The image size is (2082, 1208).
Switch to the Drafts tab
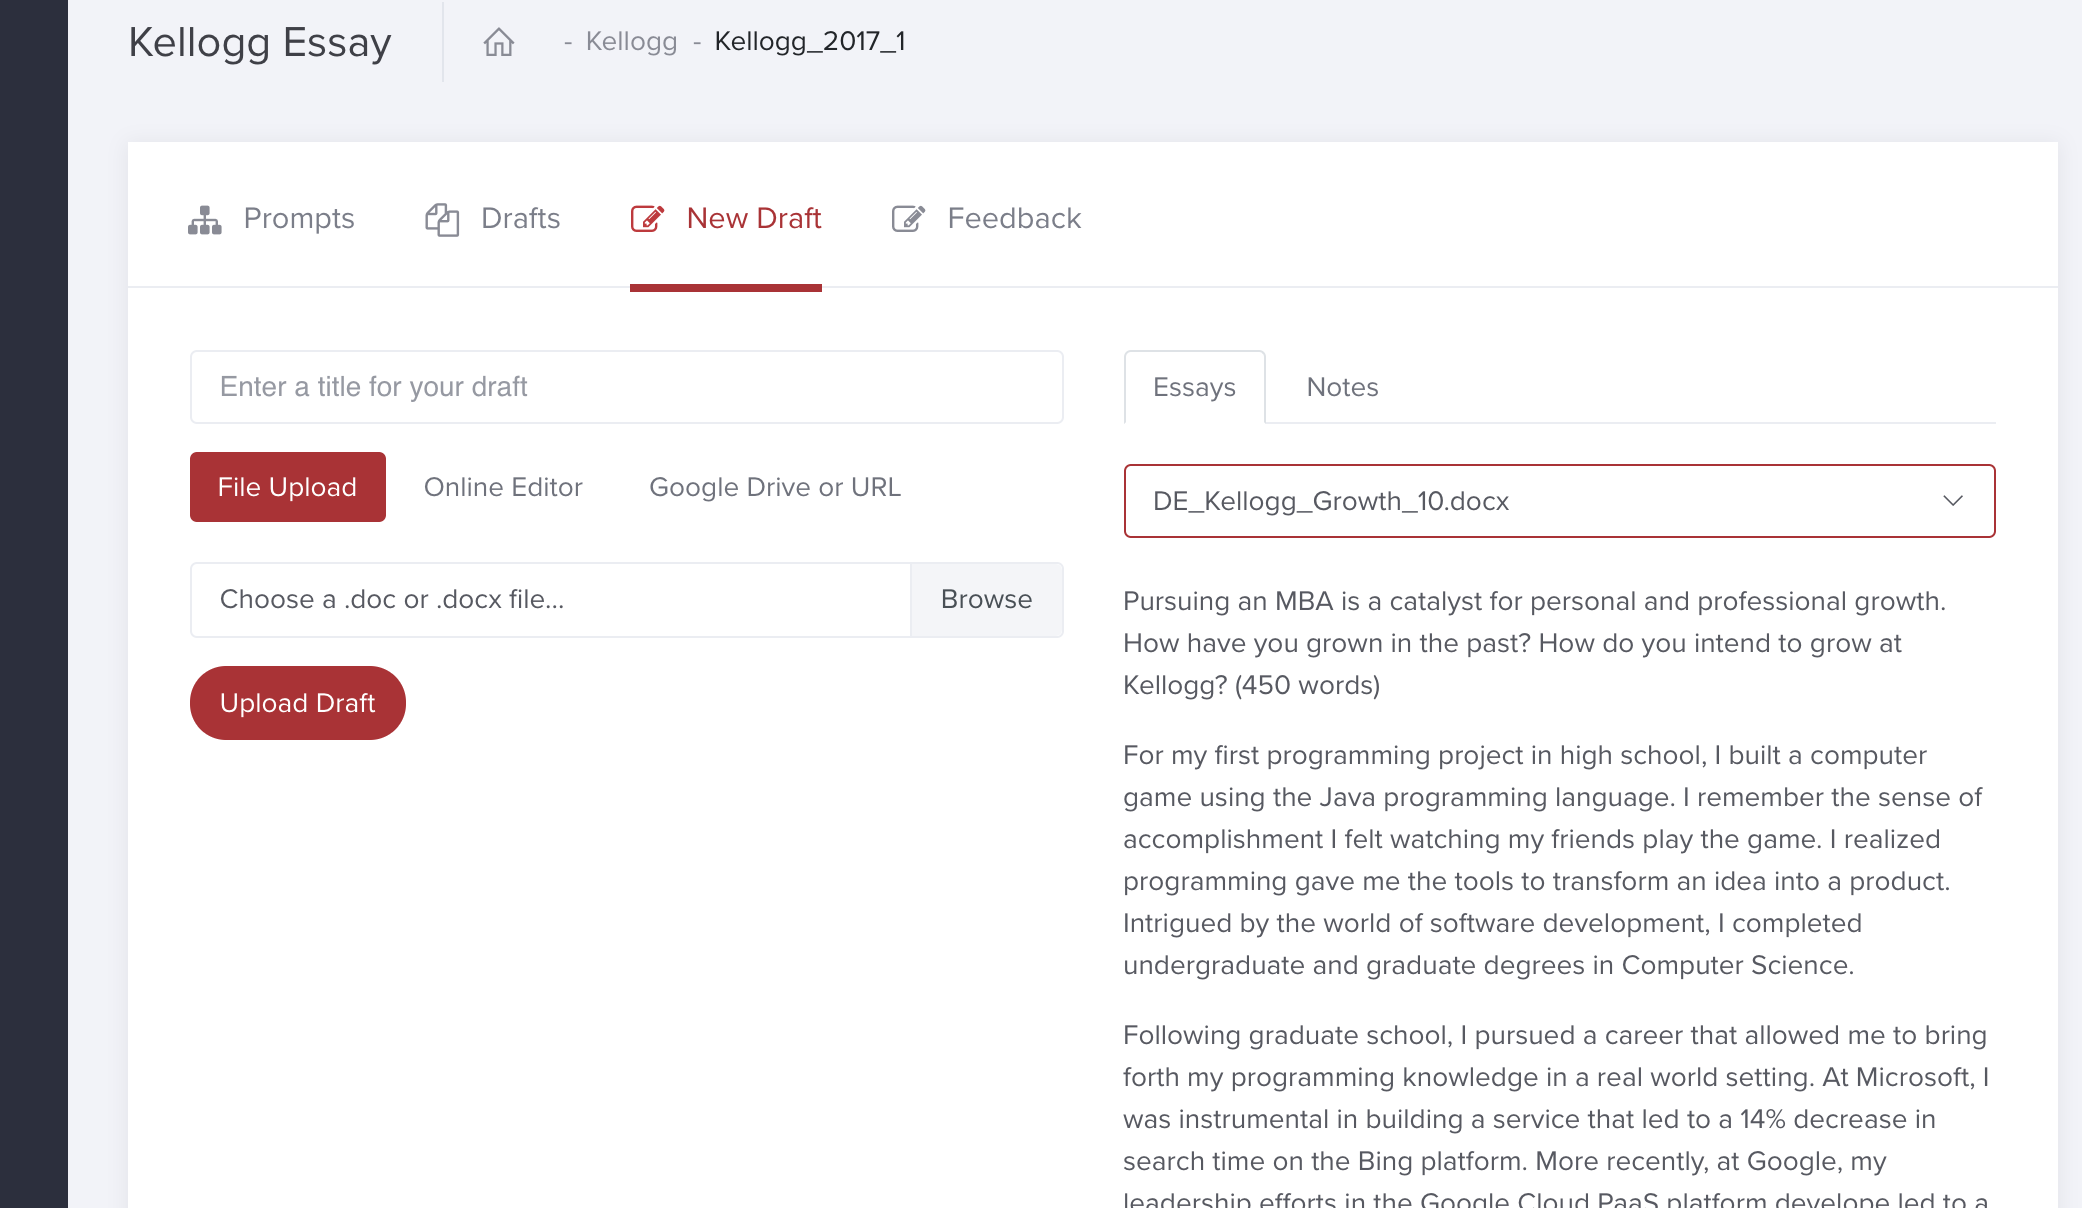point(520,219)
